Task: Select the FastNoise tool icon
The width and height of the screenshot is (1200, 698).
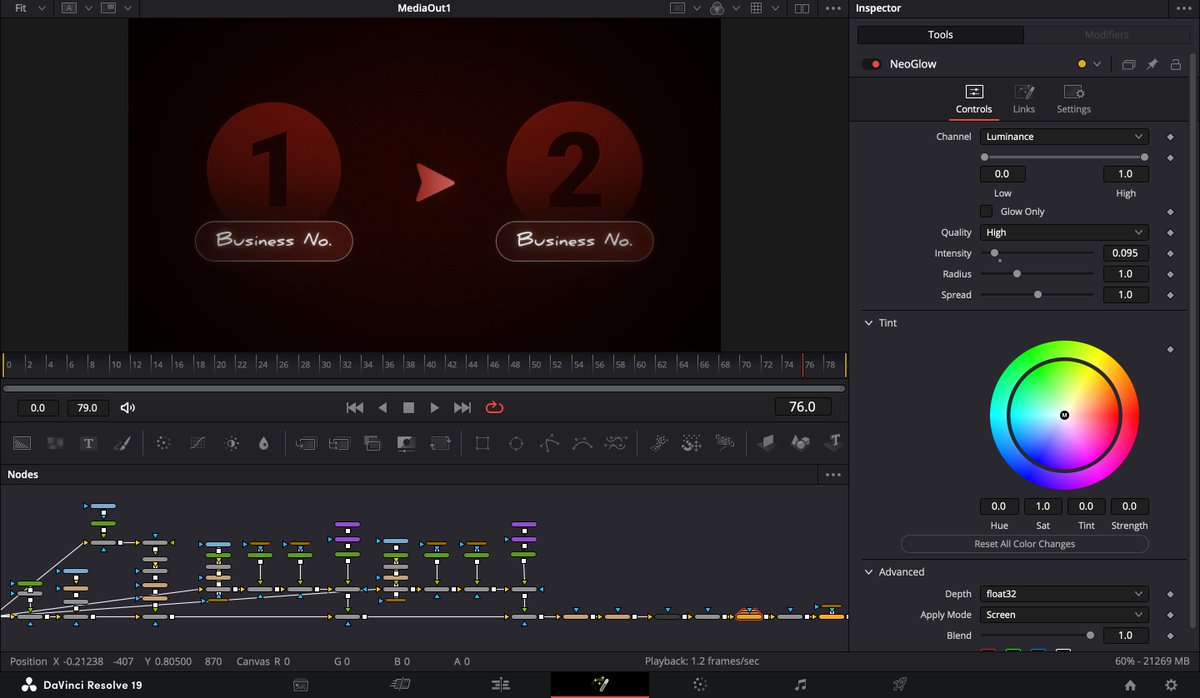Action: click(55, 442)
